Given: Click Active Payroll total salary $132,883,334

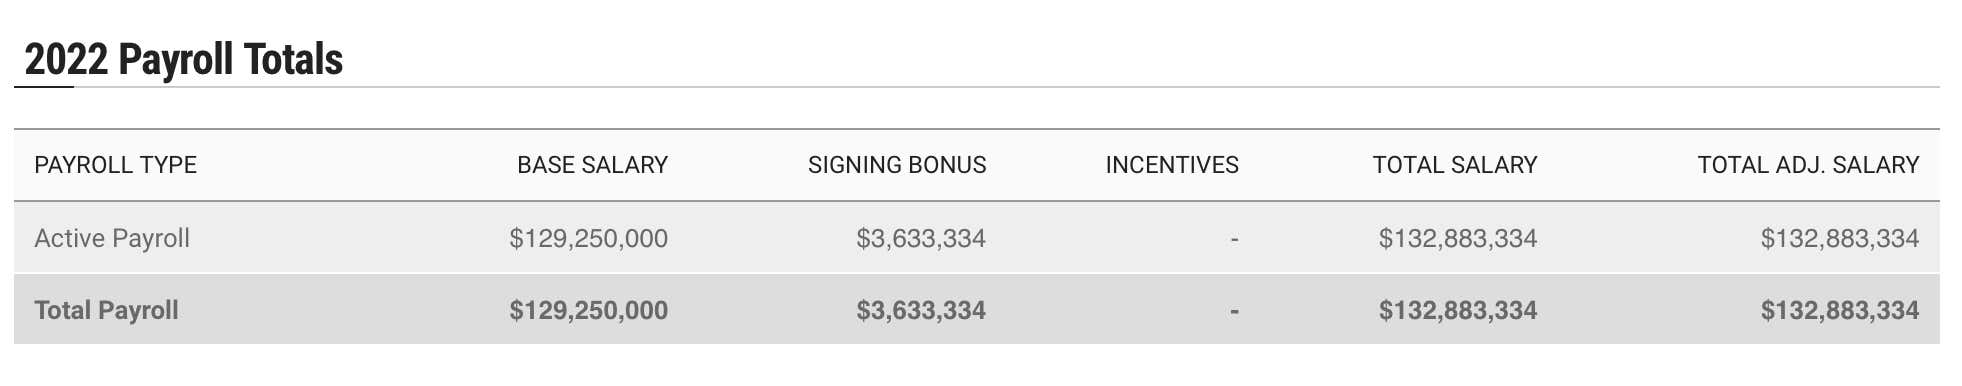Looking at the screenshot, I should click(1458, 238).
